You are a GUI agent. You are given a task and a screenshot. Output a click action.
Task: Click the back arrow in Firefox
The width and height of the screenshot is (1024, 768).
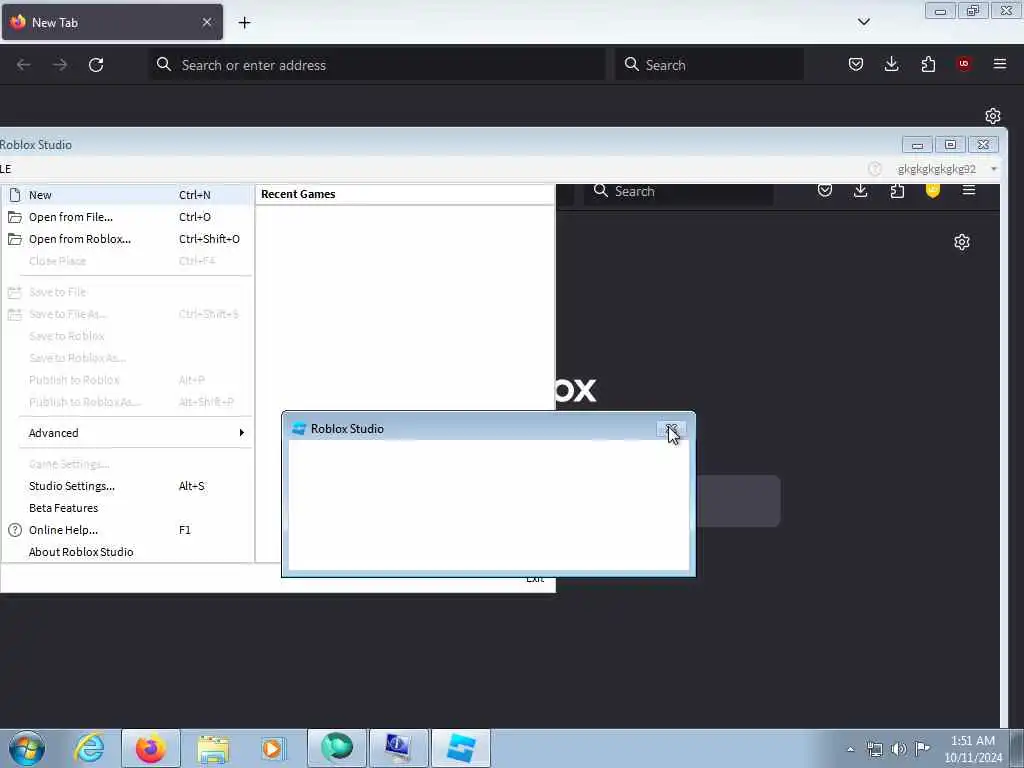[24, 65]
